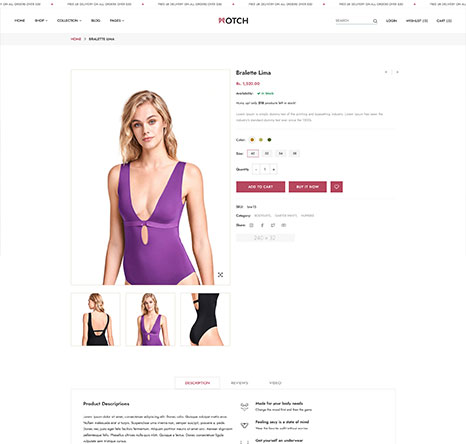Select the first size option box

click(x=253, y=154)
